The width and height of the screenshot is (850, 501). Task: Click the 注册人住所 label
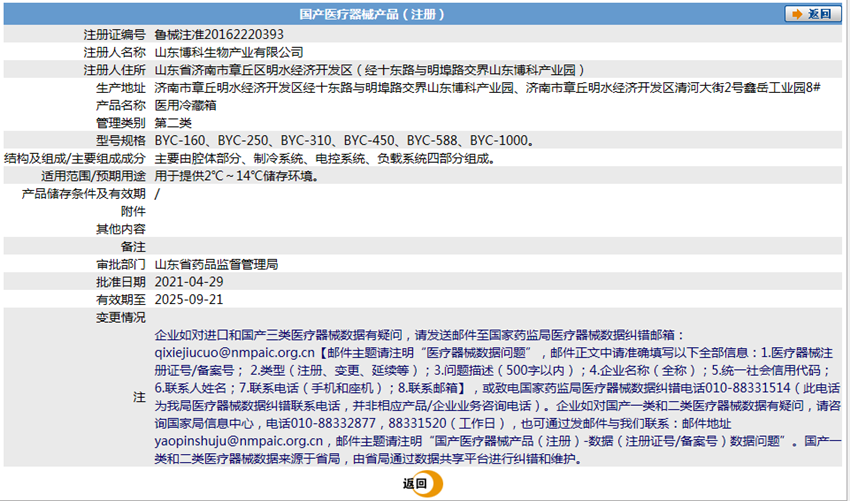point(114,70)
